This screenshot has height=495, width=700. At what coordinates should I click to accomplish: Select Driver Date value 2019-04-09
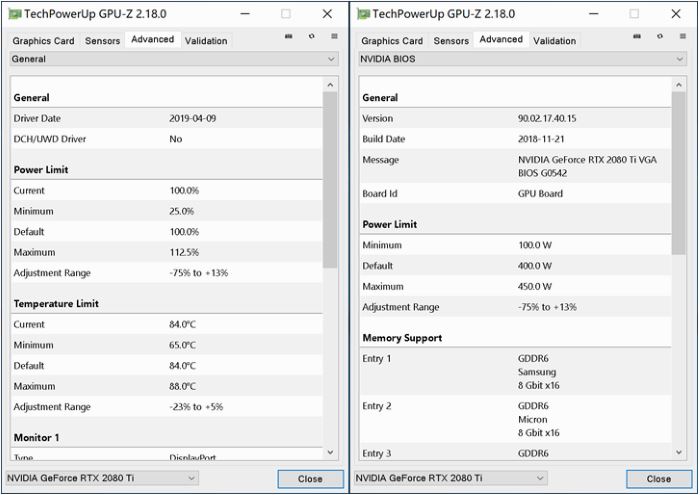click(x=192, y=118)
